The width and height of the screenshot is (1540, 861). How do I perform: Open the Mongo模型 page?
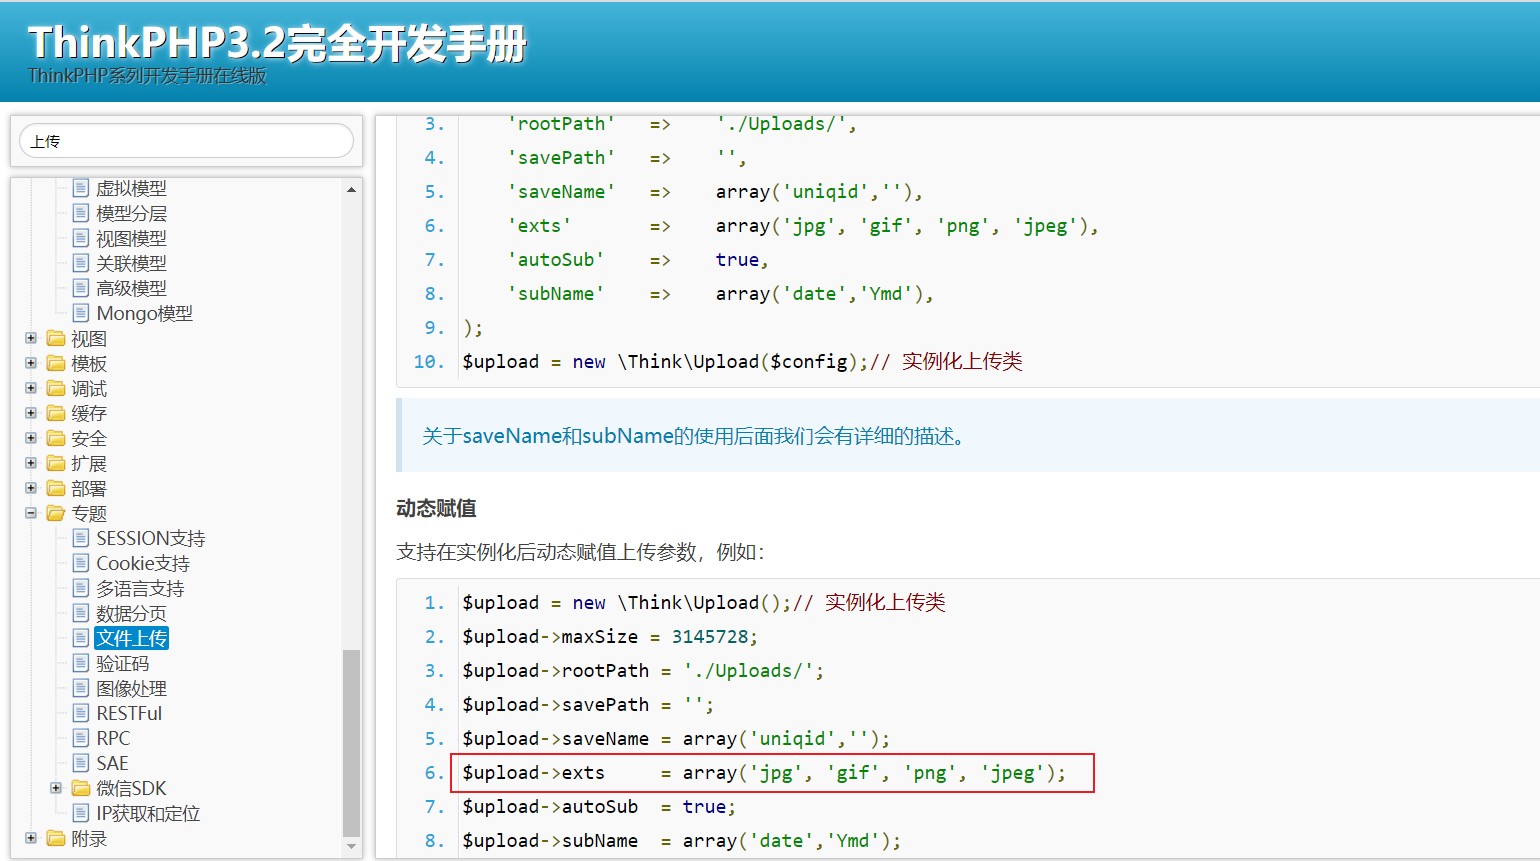coord(144,313)
